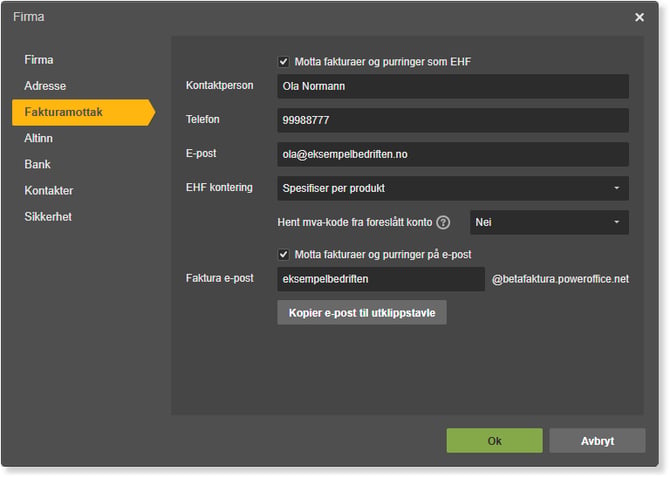Click the Kontaktperson label
Screen dimensions: 670x478
pyautogui.click(x=220, y=85)
